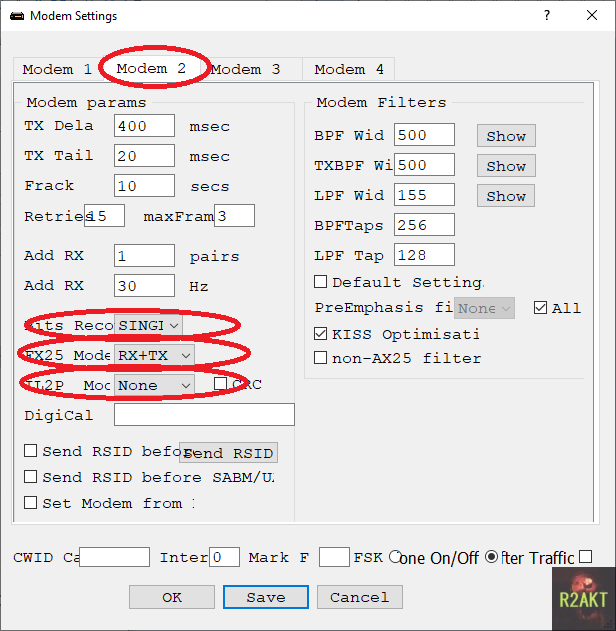616x631 pixels.
Task: Click the TX Delay input field
Action: (144, 126)
